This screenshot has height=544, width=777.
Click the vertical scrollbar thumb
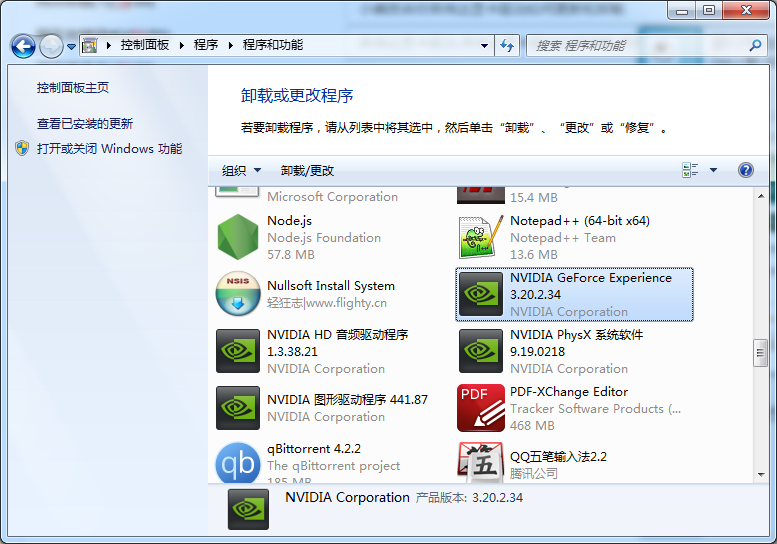[760, 353]
